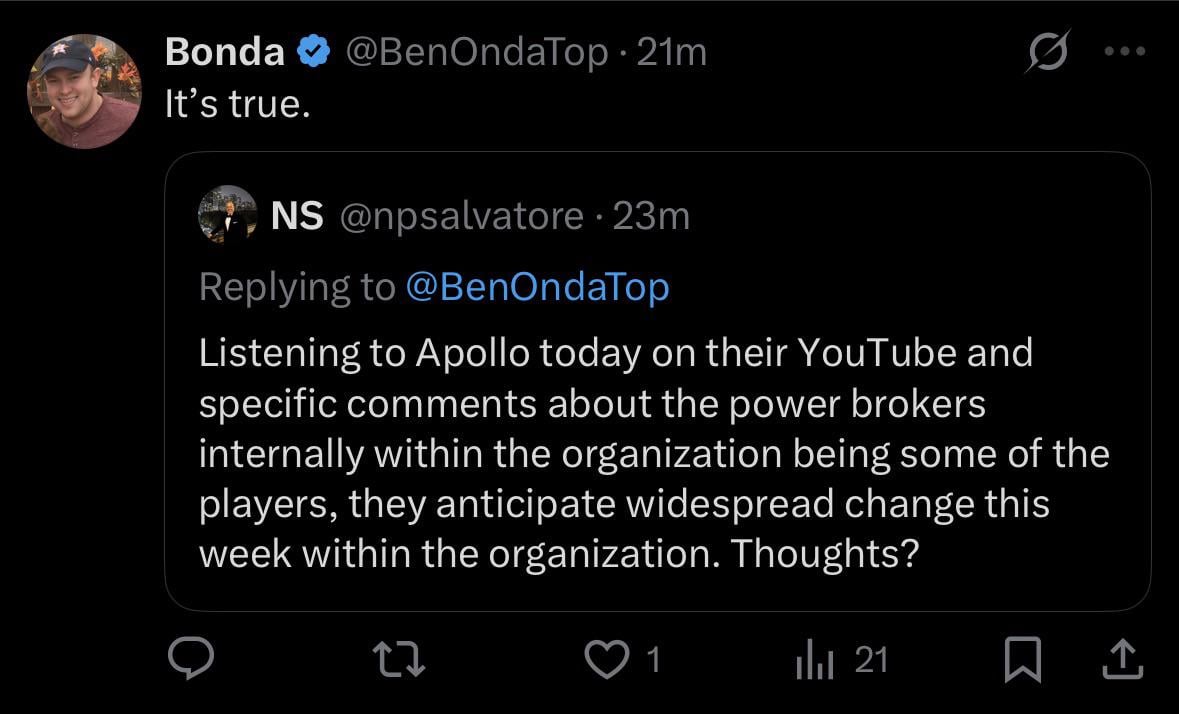Click the reply speech bubble icon
1179x714 pixels.
click(x=190, y=659)
